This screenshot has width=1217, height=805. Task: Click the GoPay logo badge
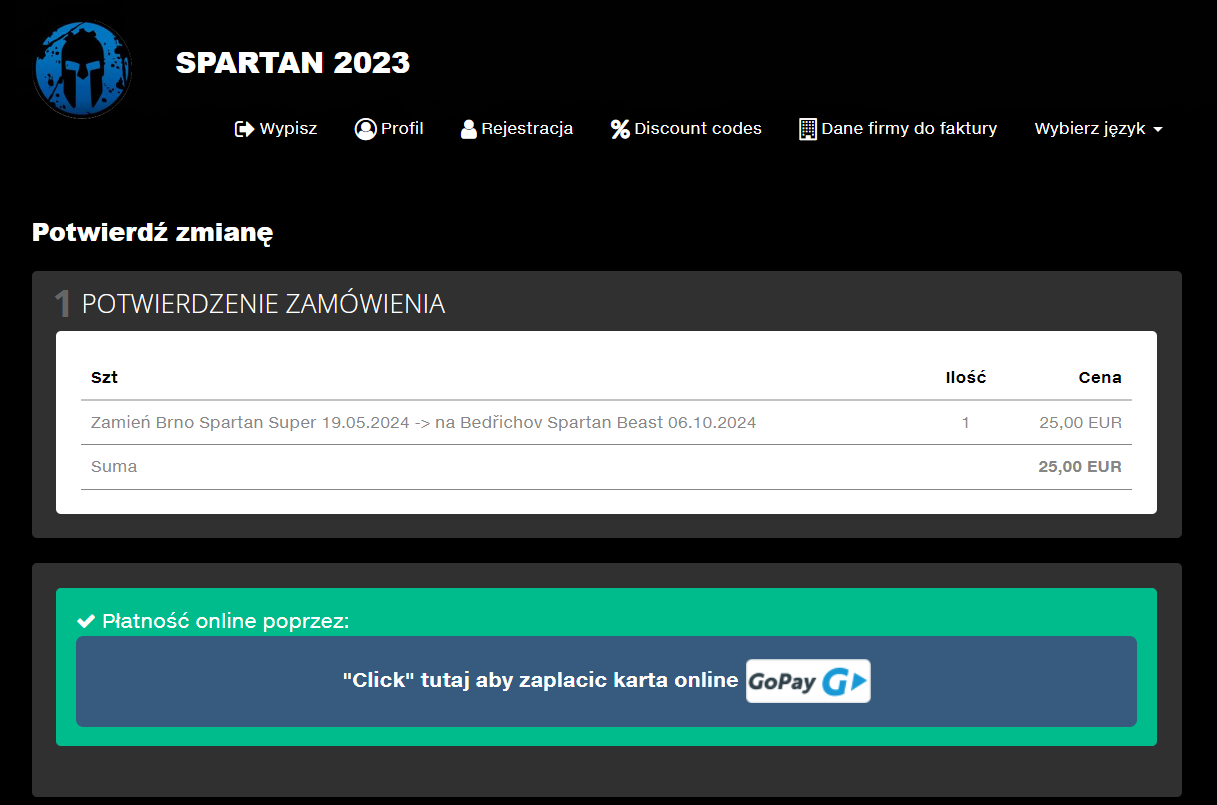coord(808,681)
